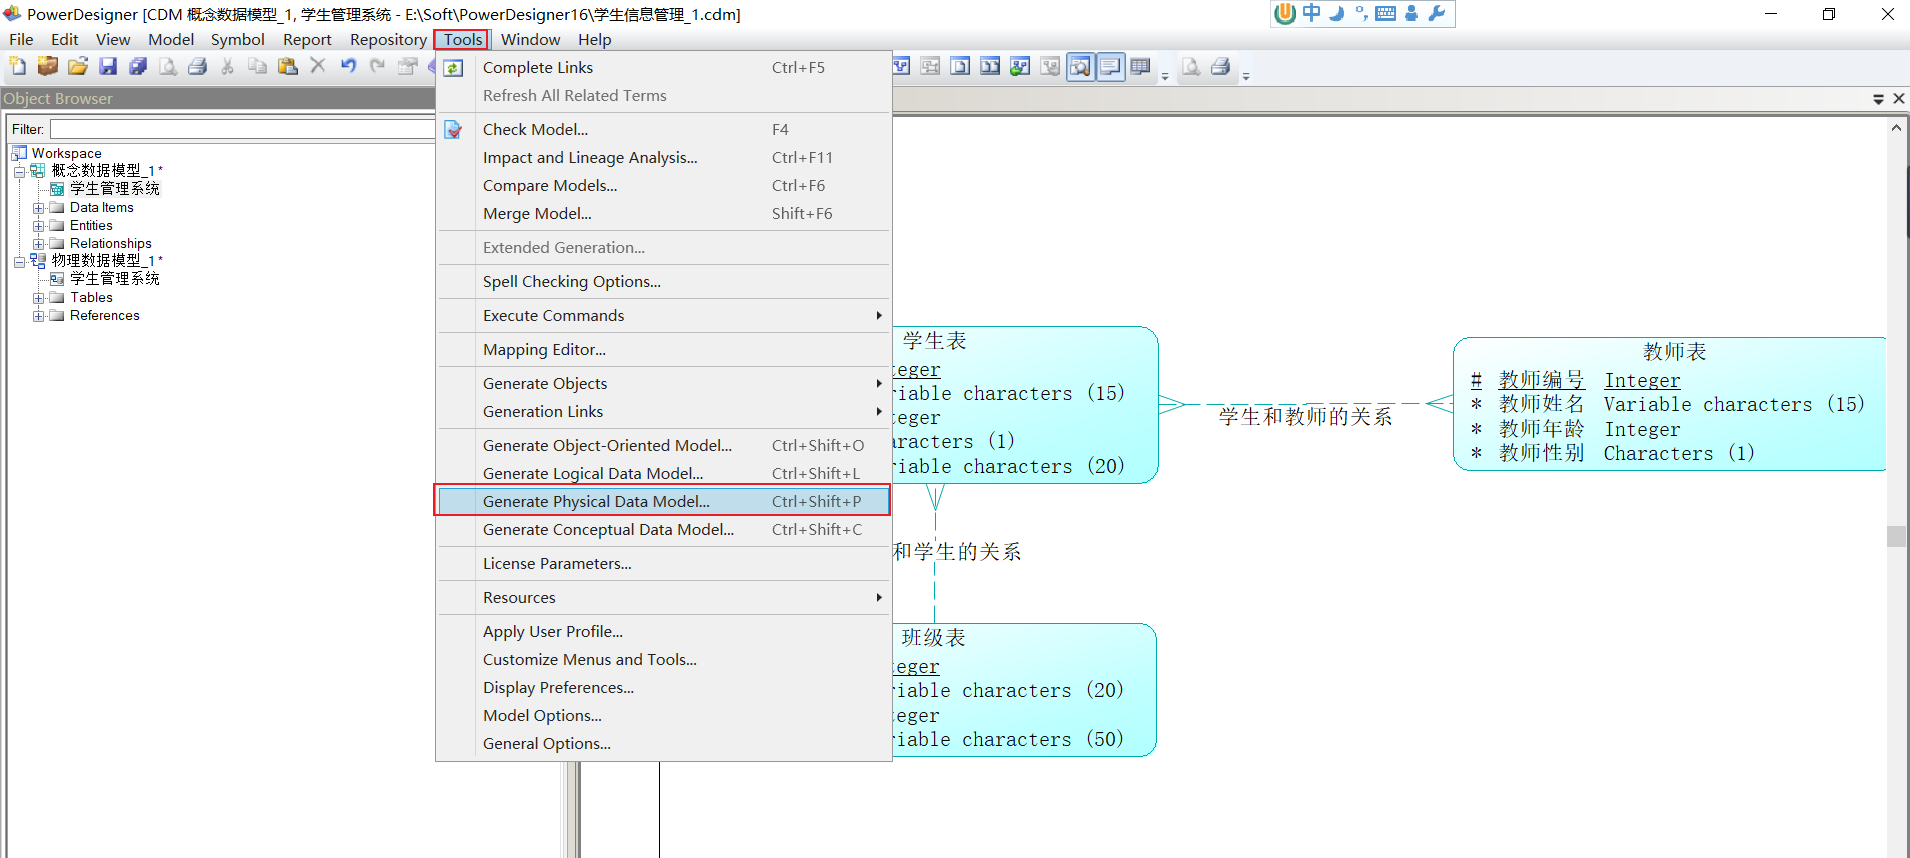
Task: Click the 教师表 entity title
Action: (1675, 352)
